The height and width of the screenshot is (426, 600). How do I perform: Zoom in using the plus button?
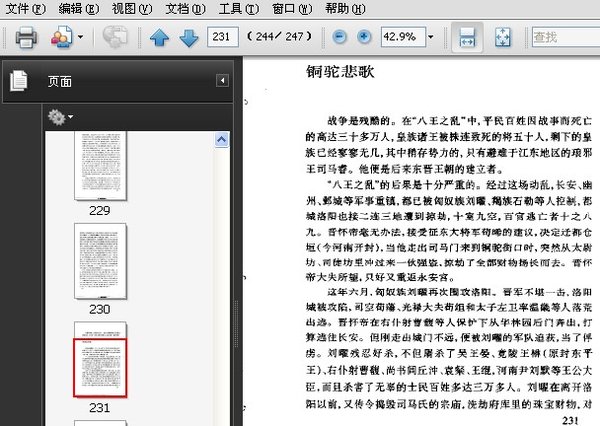363,37
